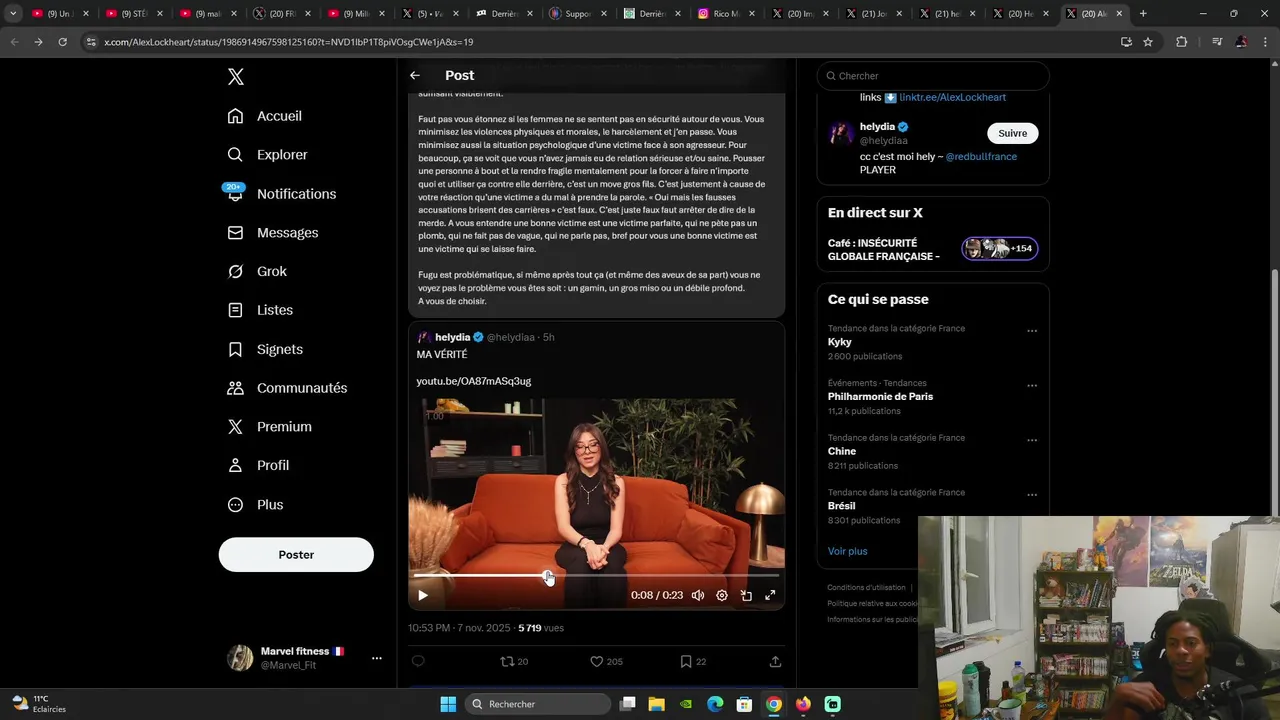
Task: Click the taskbar Rechercher search box
Action: [x=538, y=704]
